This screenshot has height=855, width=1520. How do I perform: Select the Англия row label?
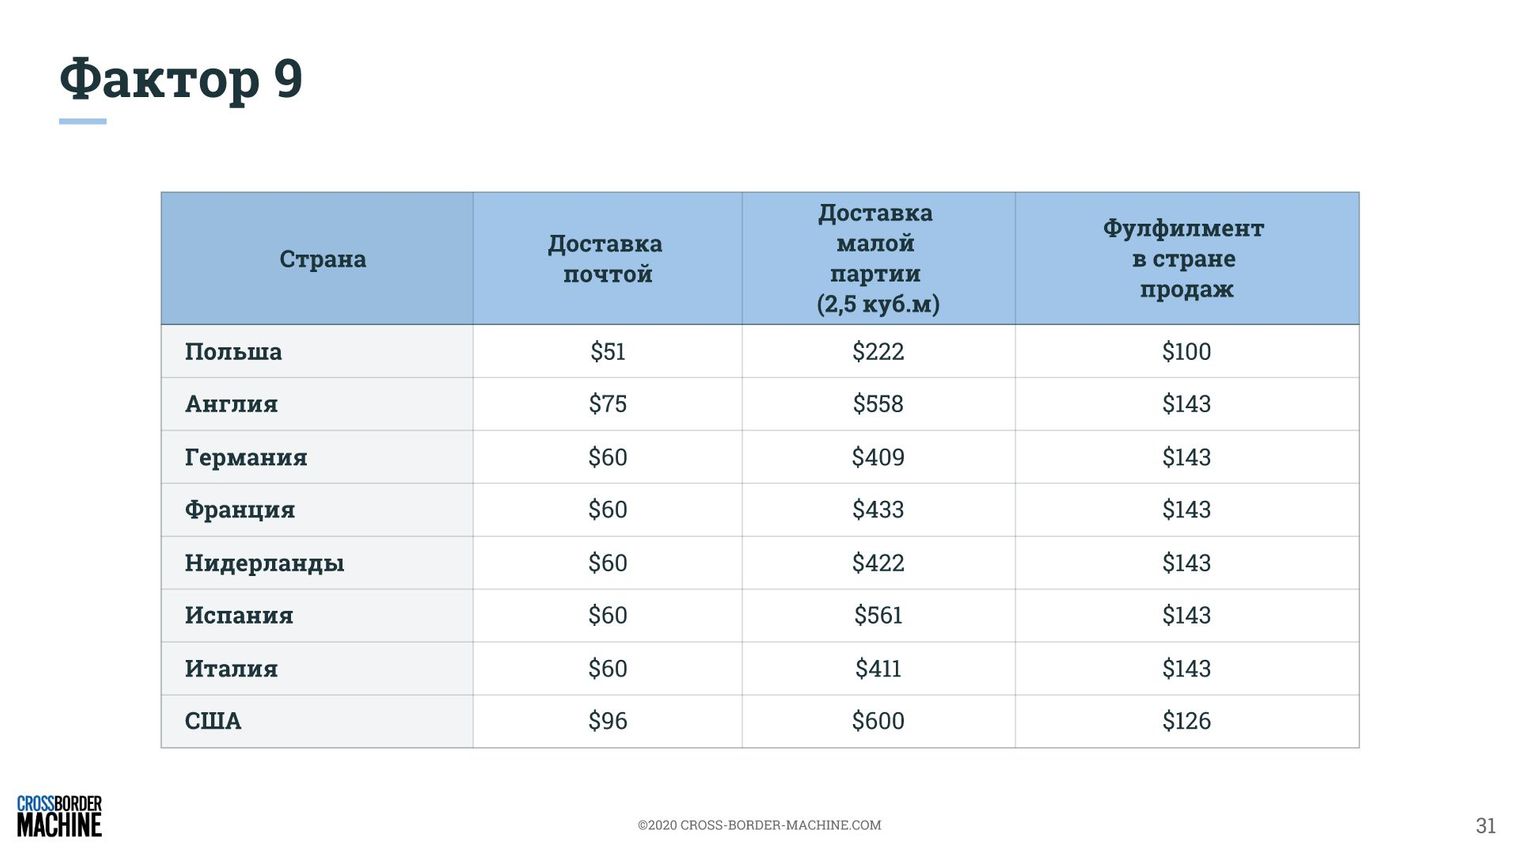coord(231,404)
